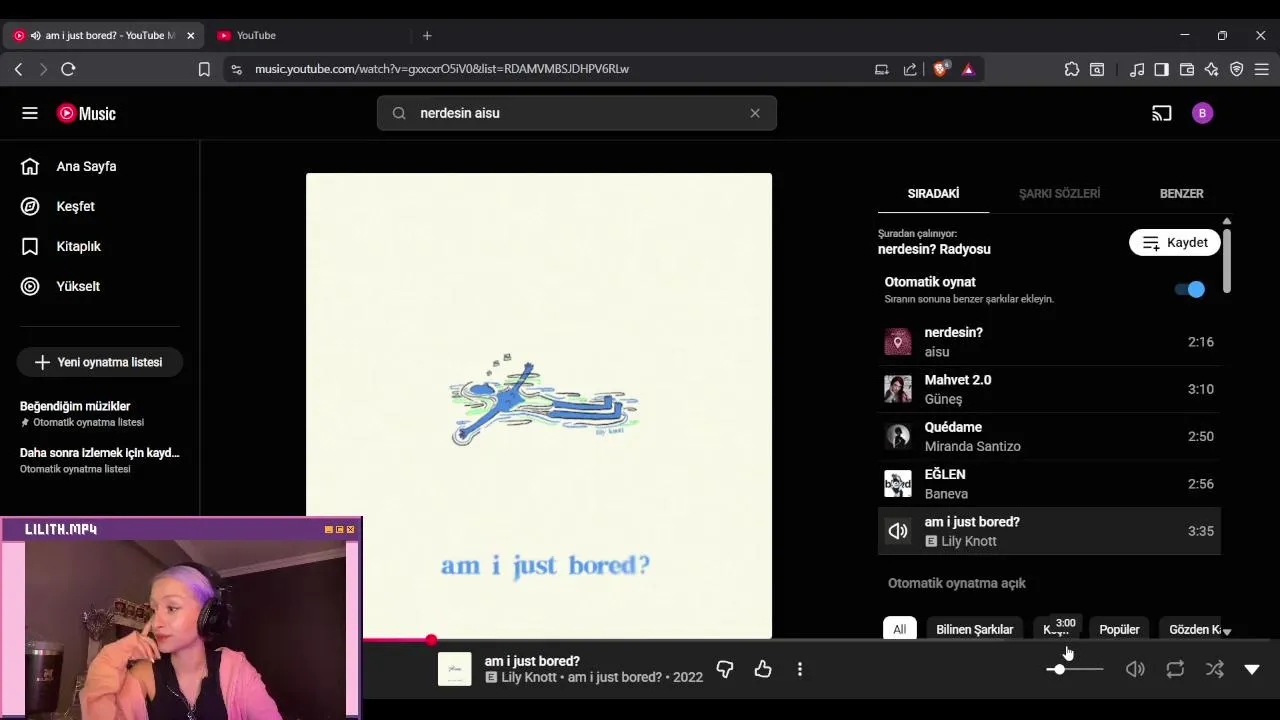Play EĞLEN by Baneva from queue
Viewport: 1280px width, 720px height.
pos(1049,484)
